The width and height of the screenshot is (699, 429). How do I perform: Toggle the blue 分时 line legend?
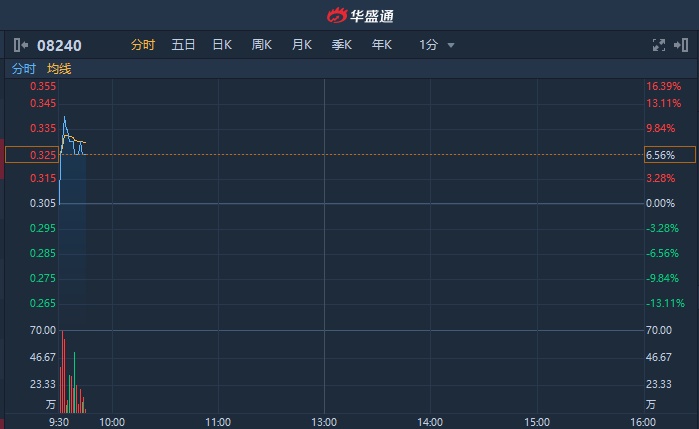point(23,69)
